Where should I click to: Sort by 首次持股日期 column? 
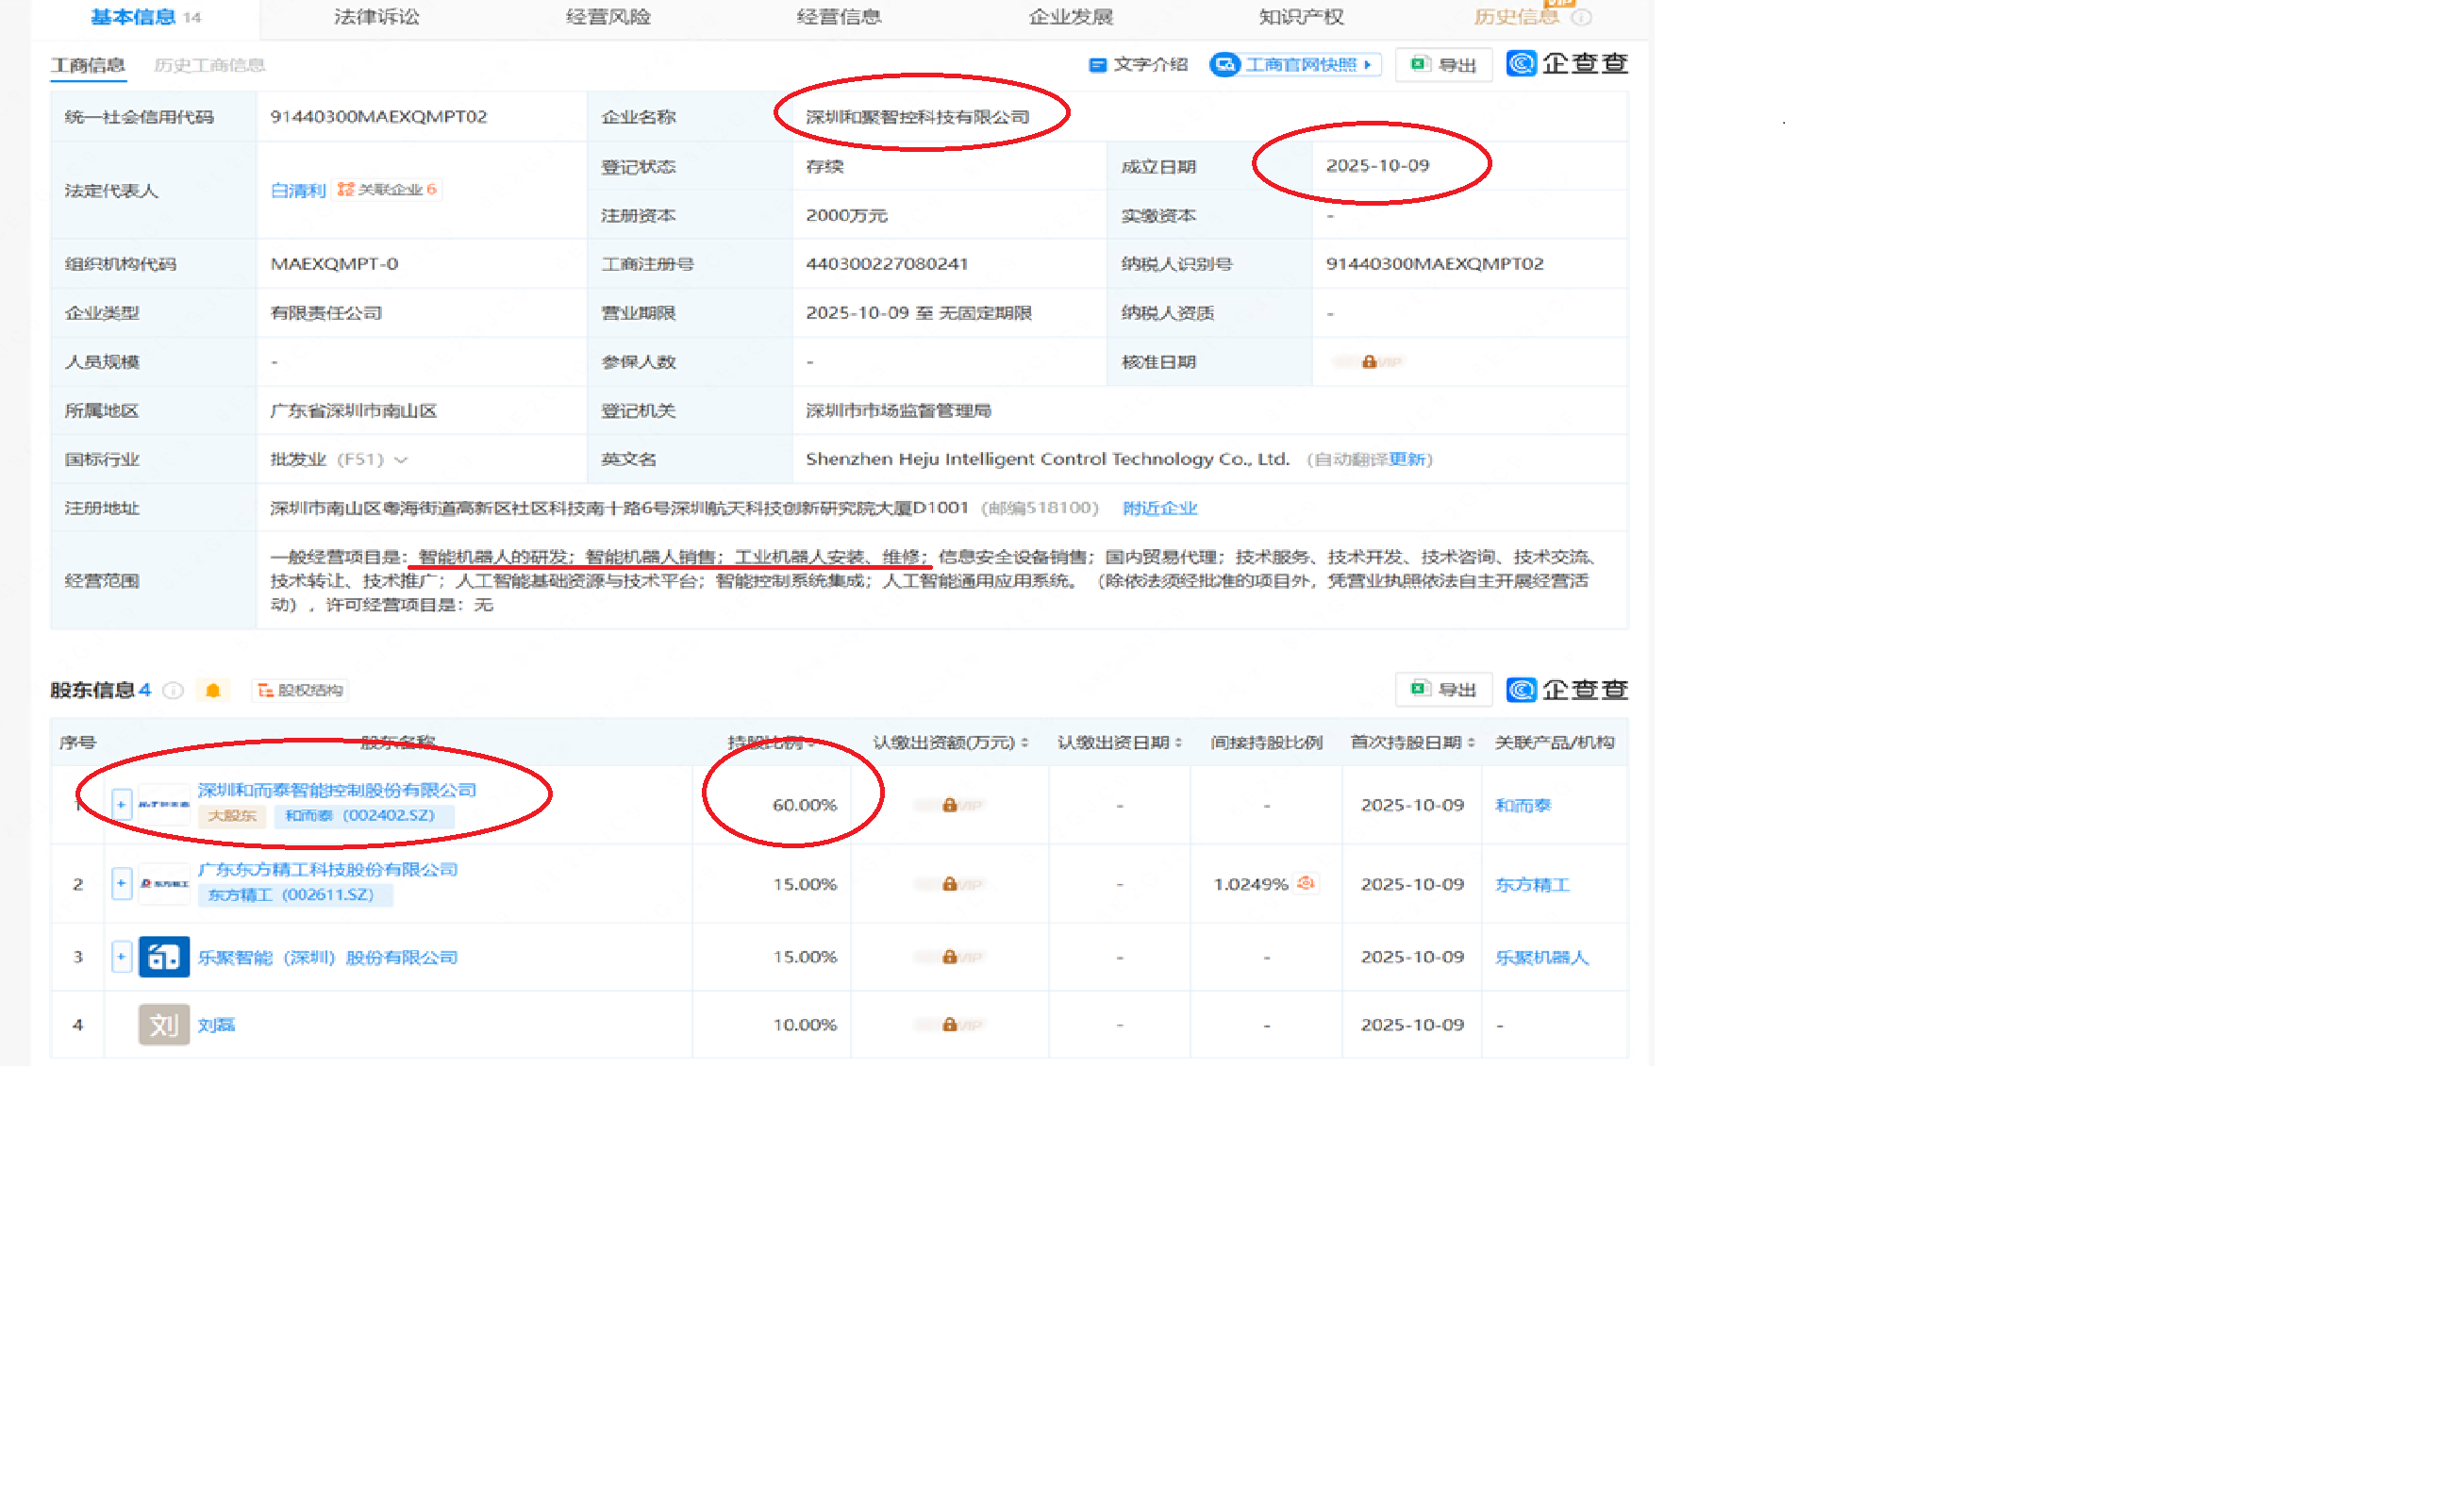(x=1471, y=743)
